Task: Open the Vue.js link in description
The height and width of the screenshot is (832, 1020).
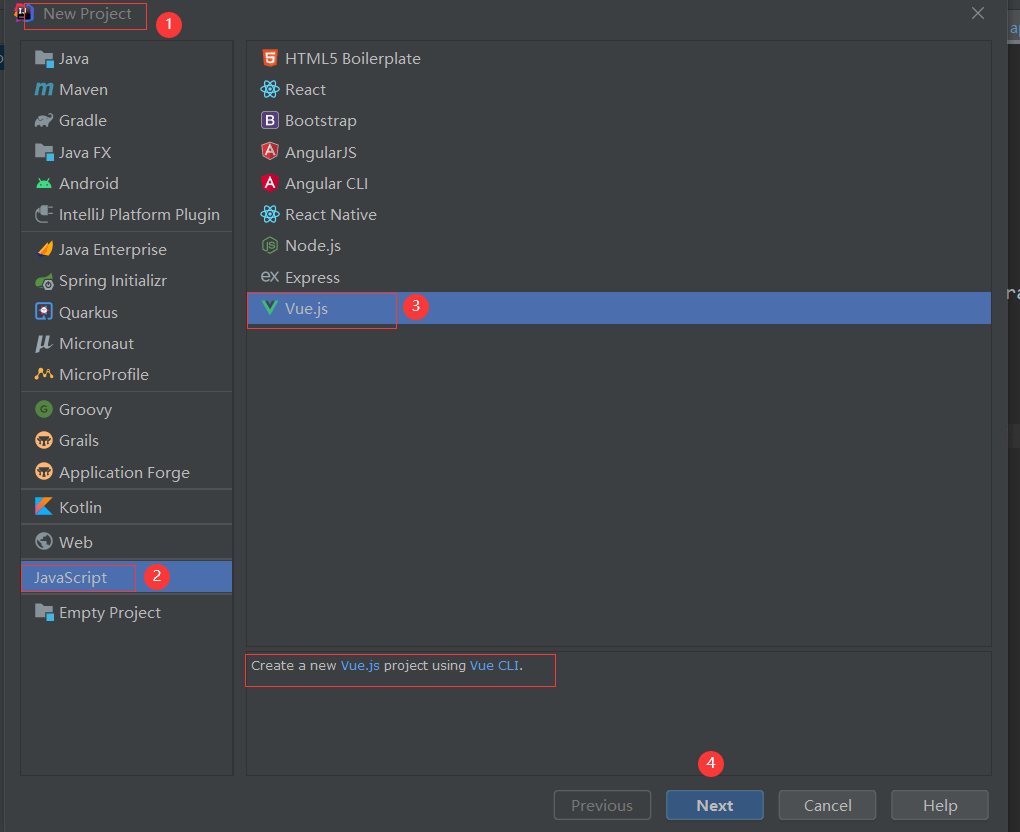Action: point(360,665)
